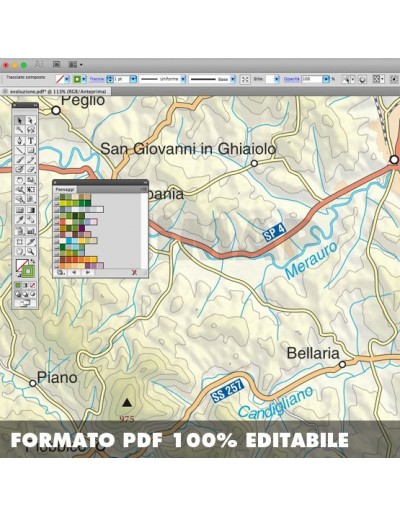Select the Paesaggi swatch library tab
This screenshot has height=517, width=400.
tap(65, 189)
